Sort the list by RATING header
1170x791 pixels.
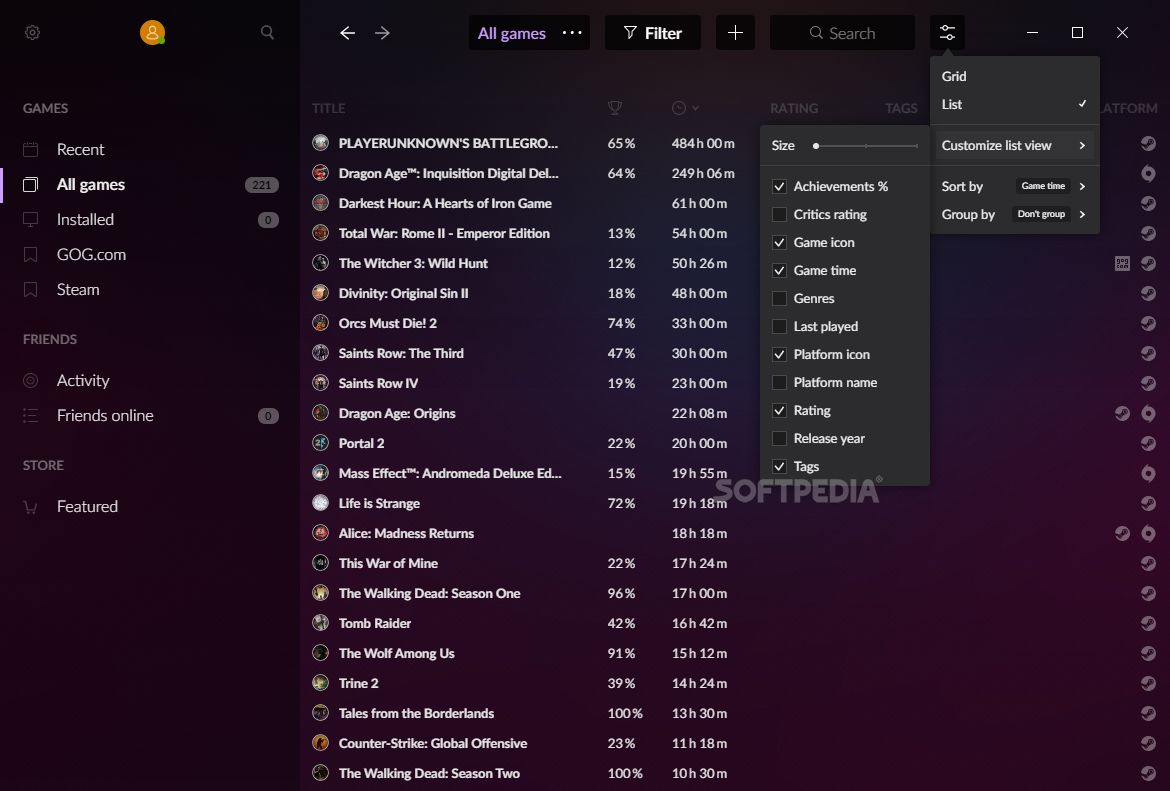(794, 108)
